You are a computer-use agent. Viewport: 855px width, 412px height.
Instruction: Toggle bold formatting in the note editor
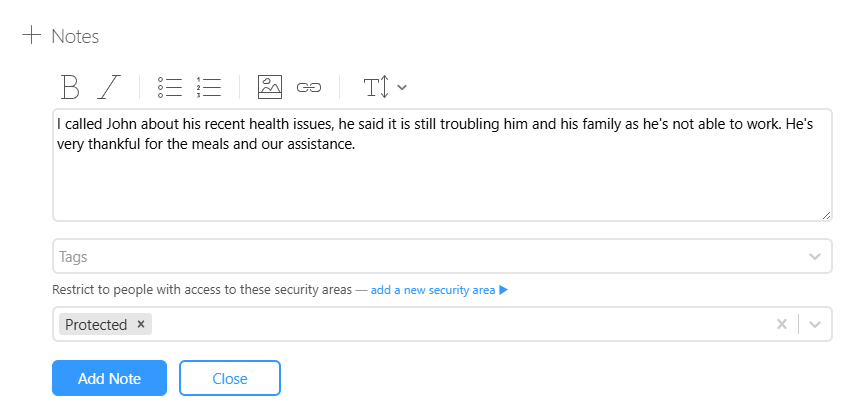pyautogui.click(x=70, y=87)
